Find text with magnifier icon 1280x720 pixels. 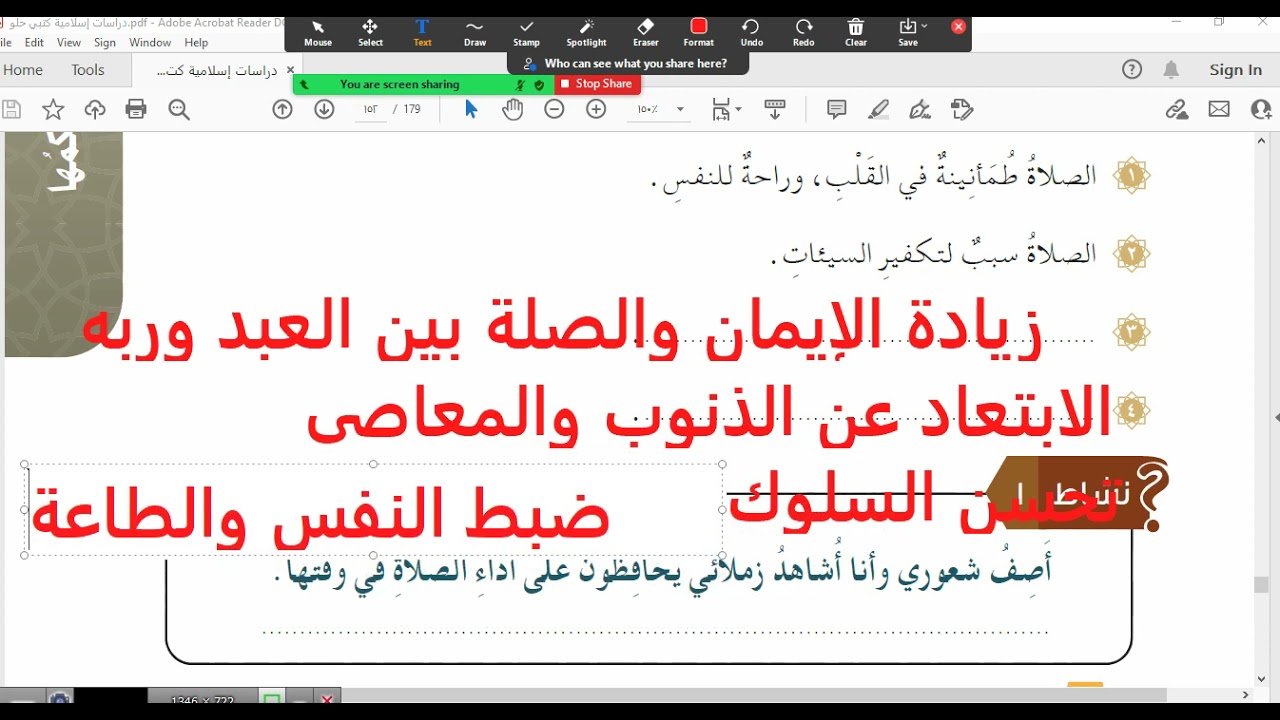(179, 110)
